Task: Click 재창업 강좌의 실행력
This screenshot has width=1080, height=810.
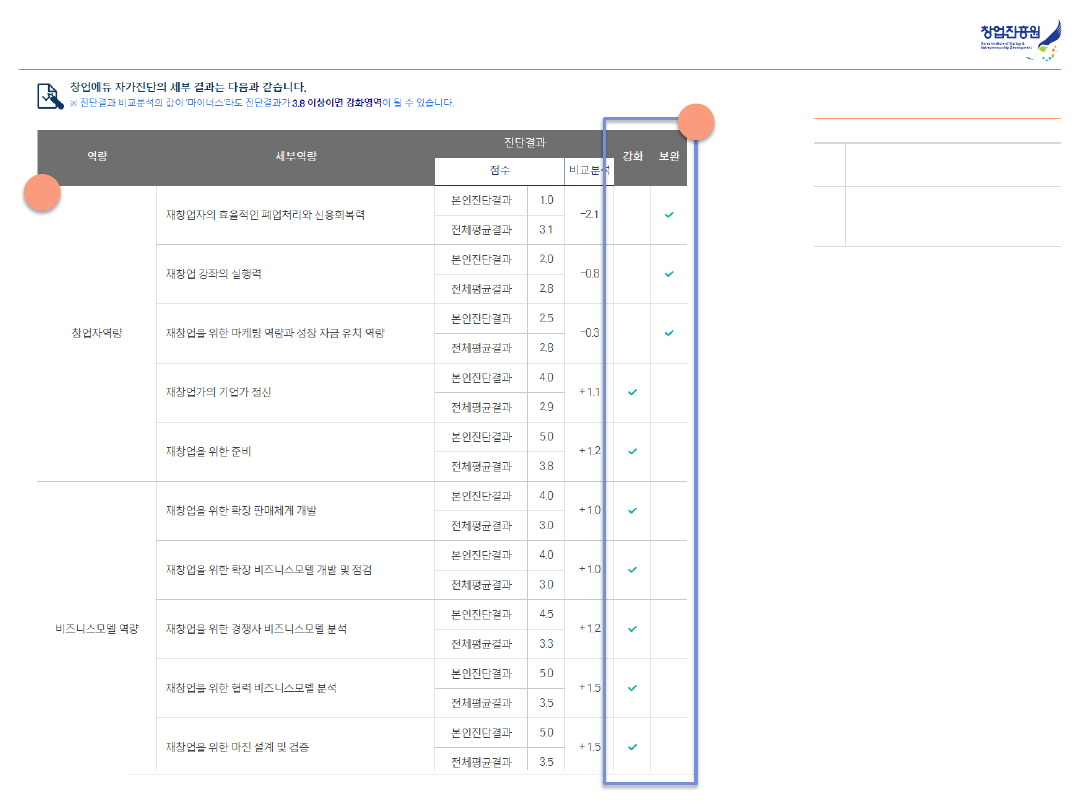Action: [x=214, y=274]
